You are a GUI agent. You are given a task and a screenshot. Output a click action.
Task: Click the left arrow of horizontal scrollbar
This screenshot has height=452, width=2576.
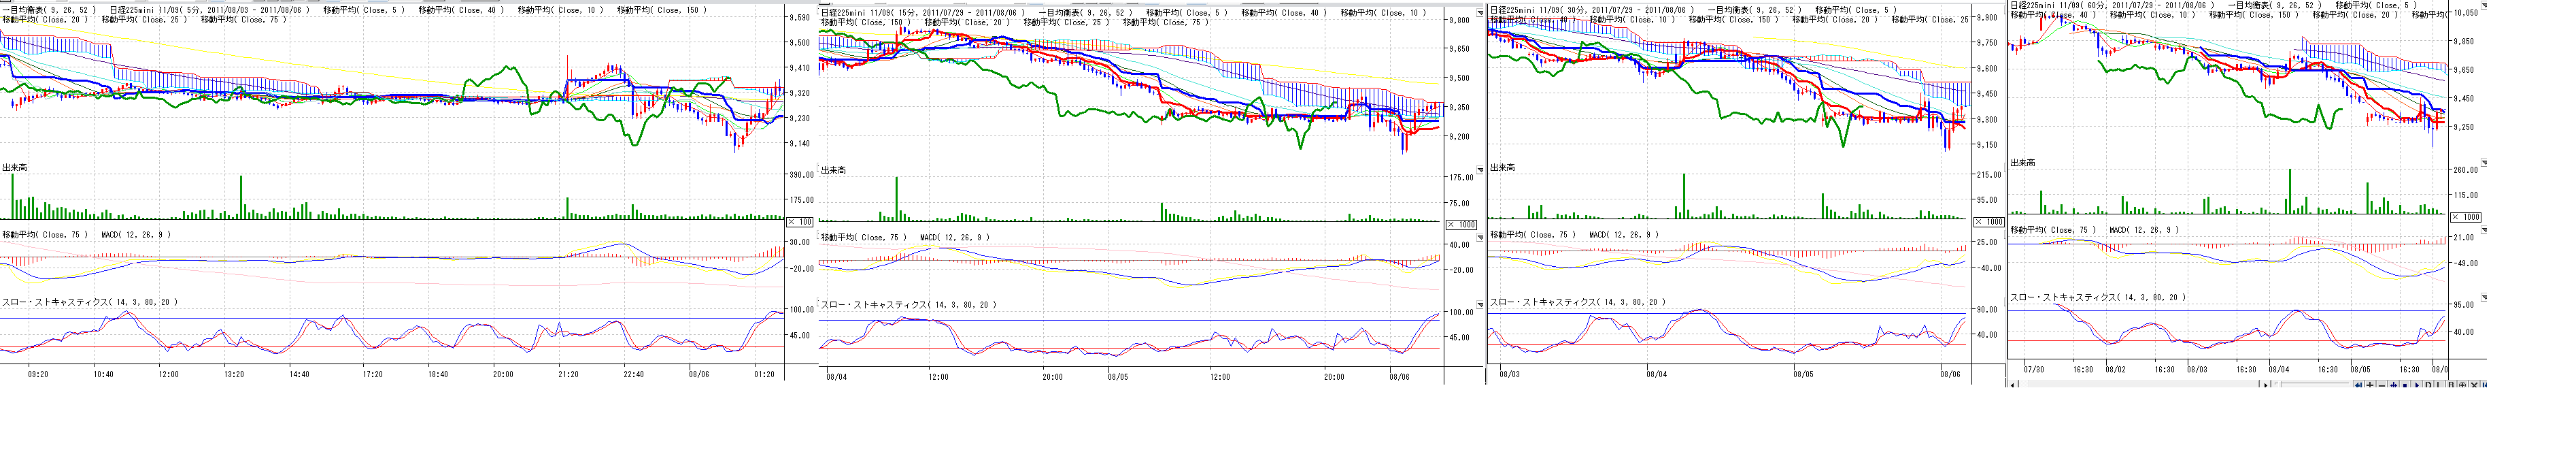2014,385
